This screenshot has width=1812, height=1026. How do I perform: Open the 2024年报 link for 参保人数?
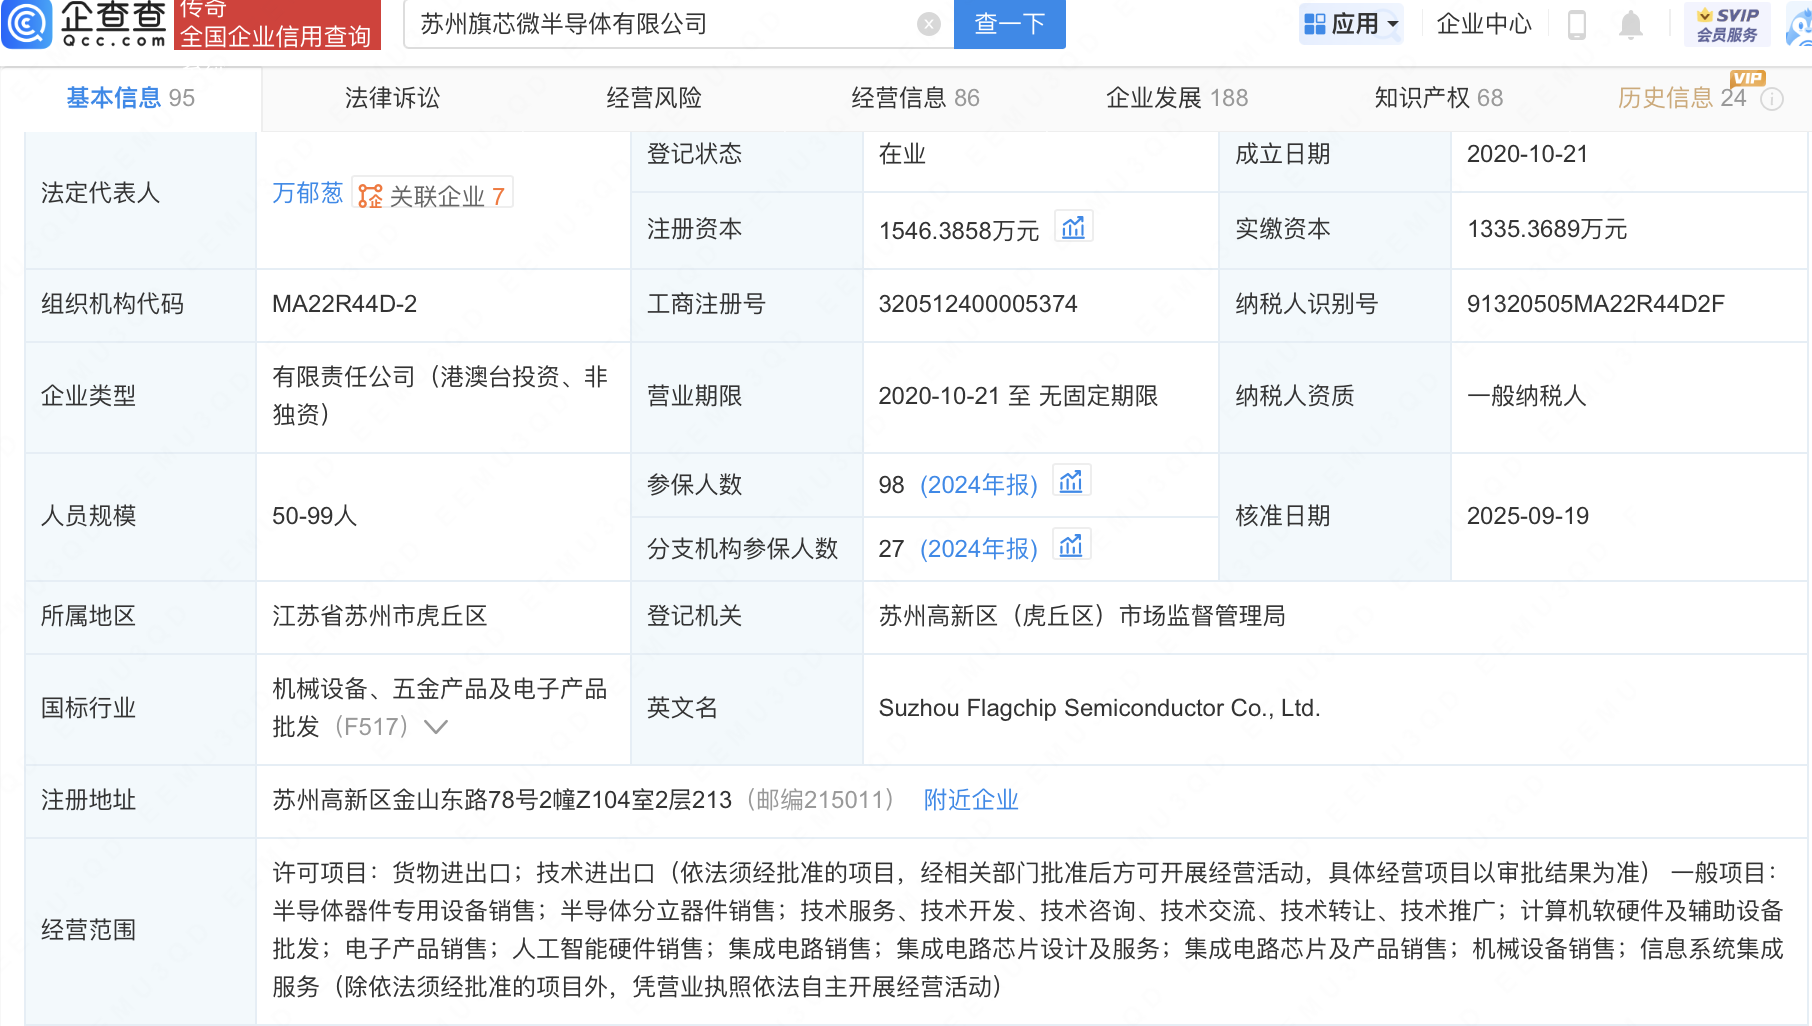[x=978, y=485]
